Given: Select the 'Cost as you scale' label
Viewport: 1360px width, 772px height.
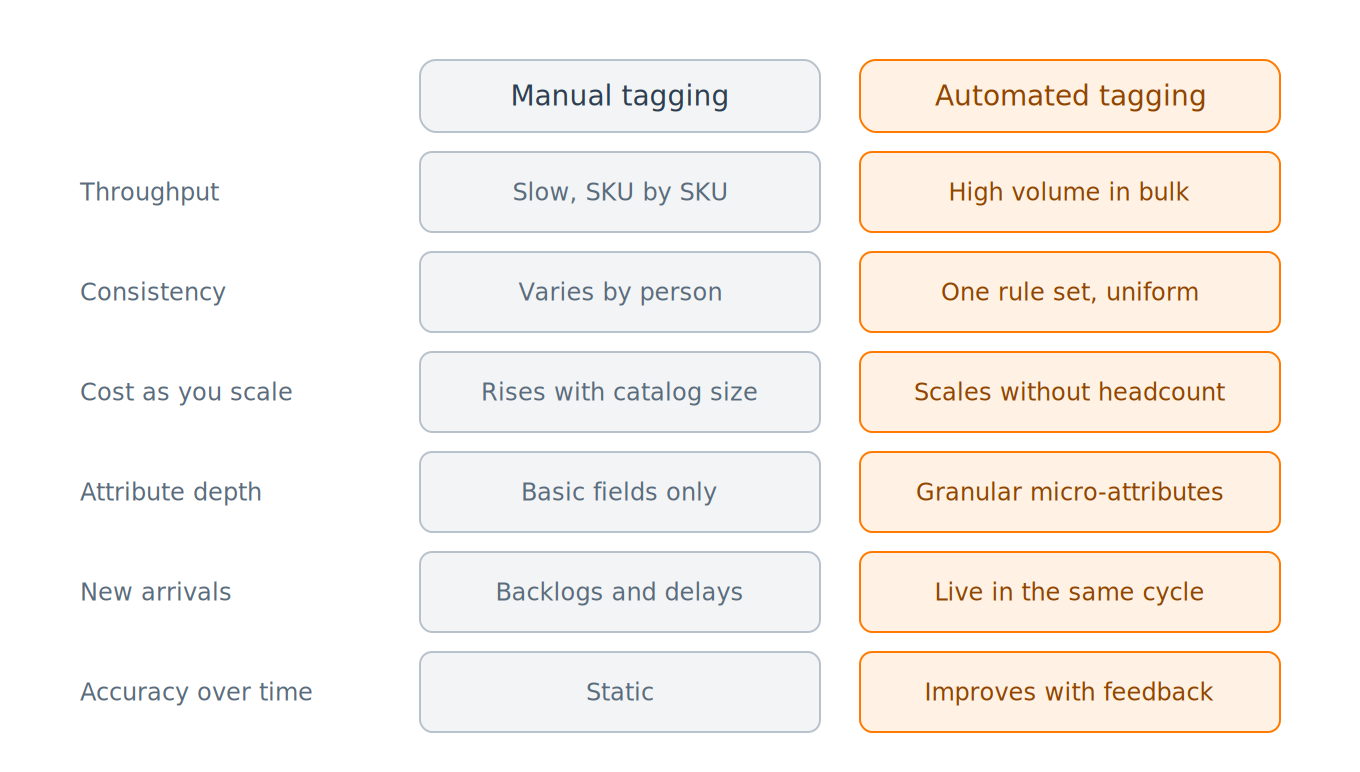Looking at the screenshot, I should coord(186,392).
